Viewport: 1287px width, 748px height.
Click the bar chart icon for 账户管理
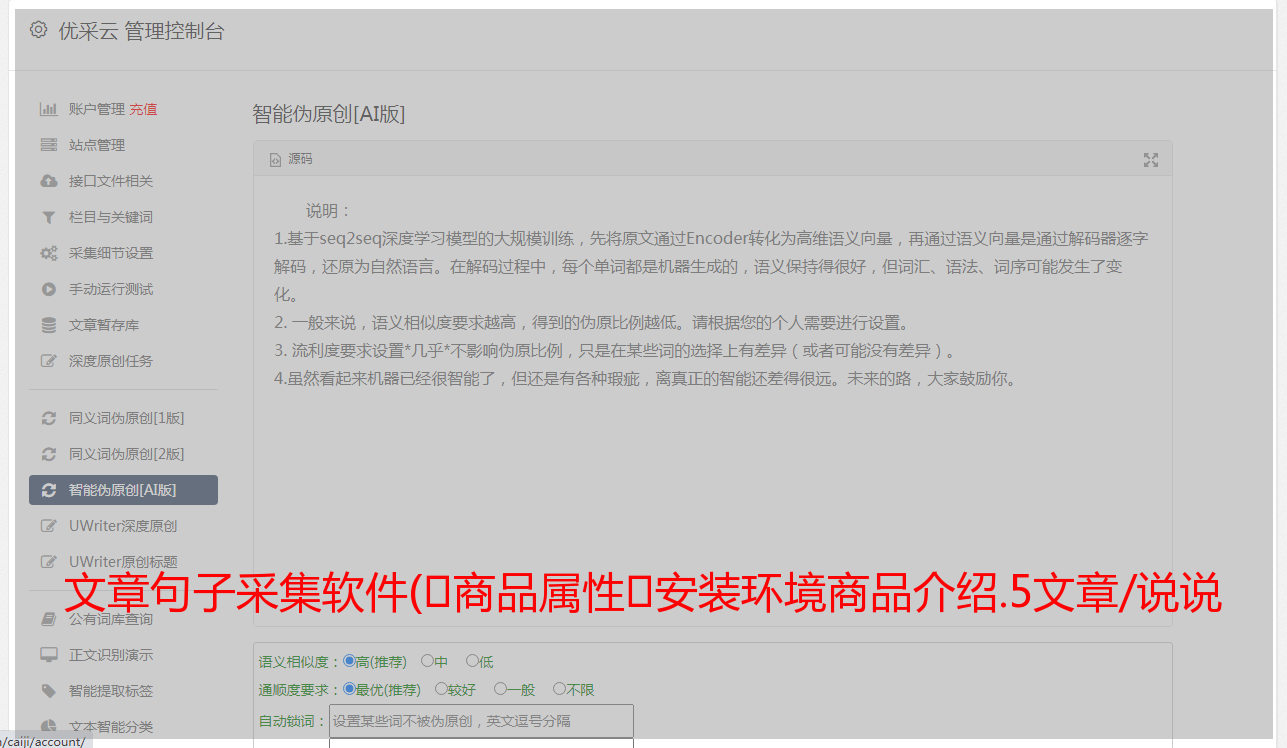pyautogui.click(x=48, y=109)
